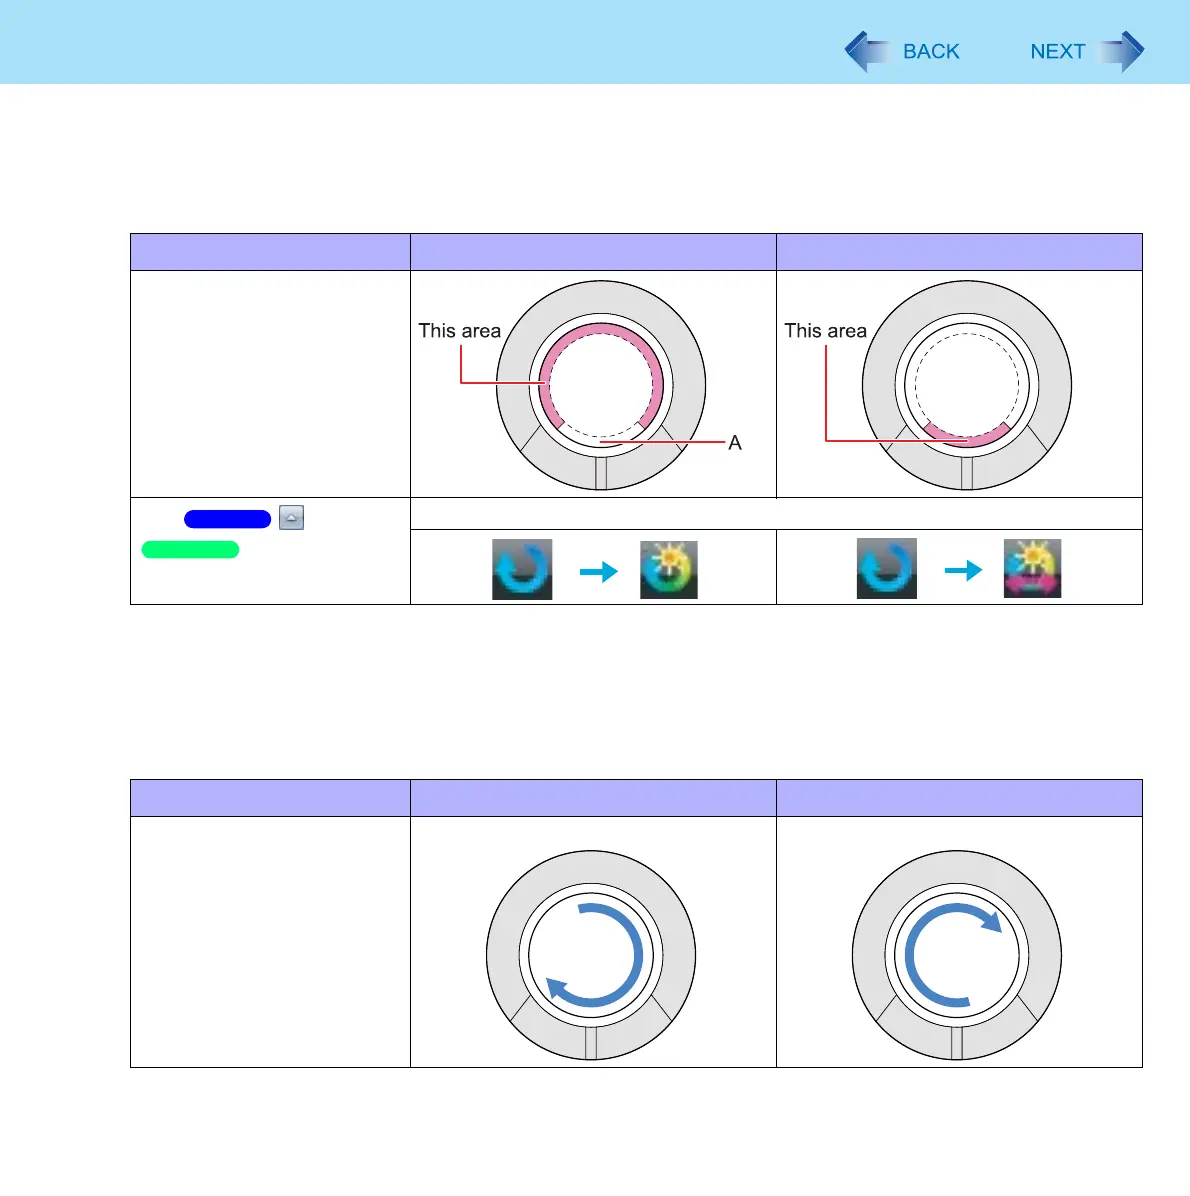
Task: Click the blue circular arrow icon in the right column
Action: coord(887,570)
